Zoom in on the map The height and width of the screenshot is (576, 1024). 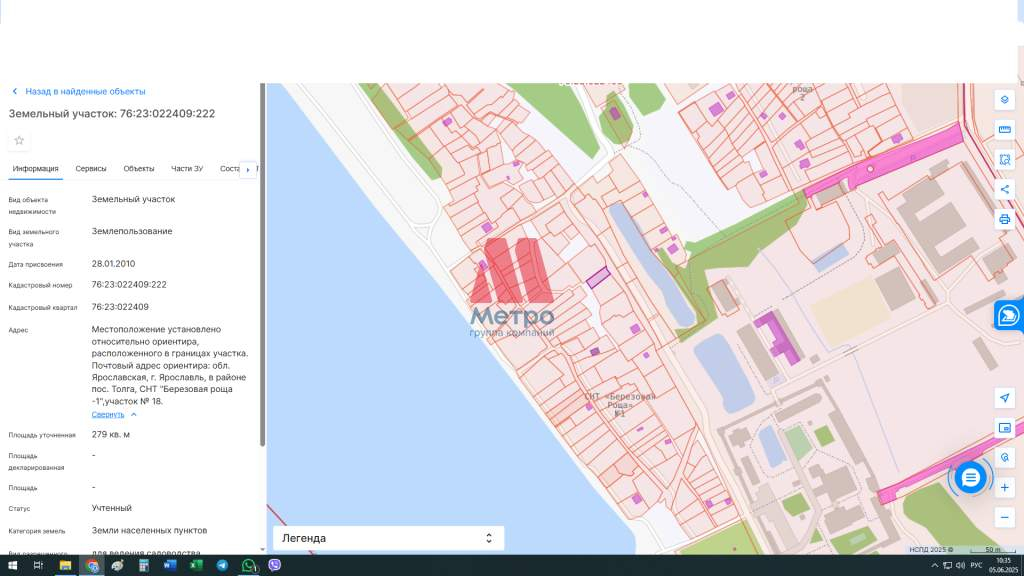pos(1004,488)
